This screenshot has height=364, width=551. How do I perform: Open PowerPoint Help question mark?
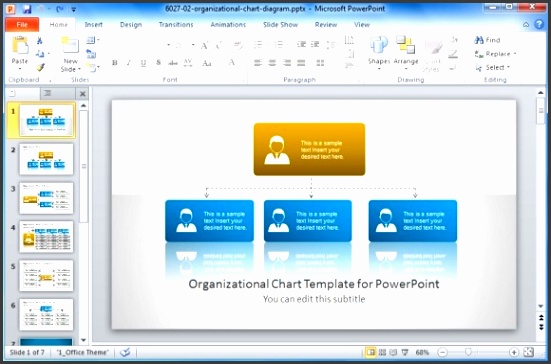[x=539, y=24]
